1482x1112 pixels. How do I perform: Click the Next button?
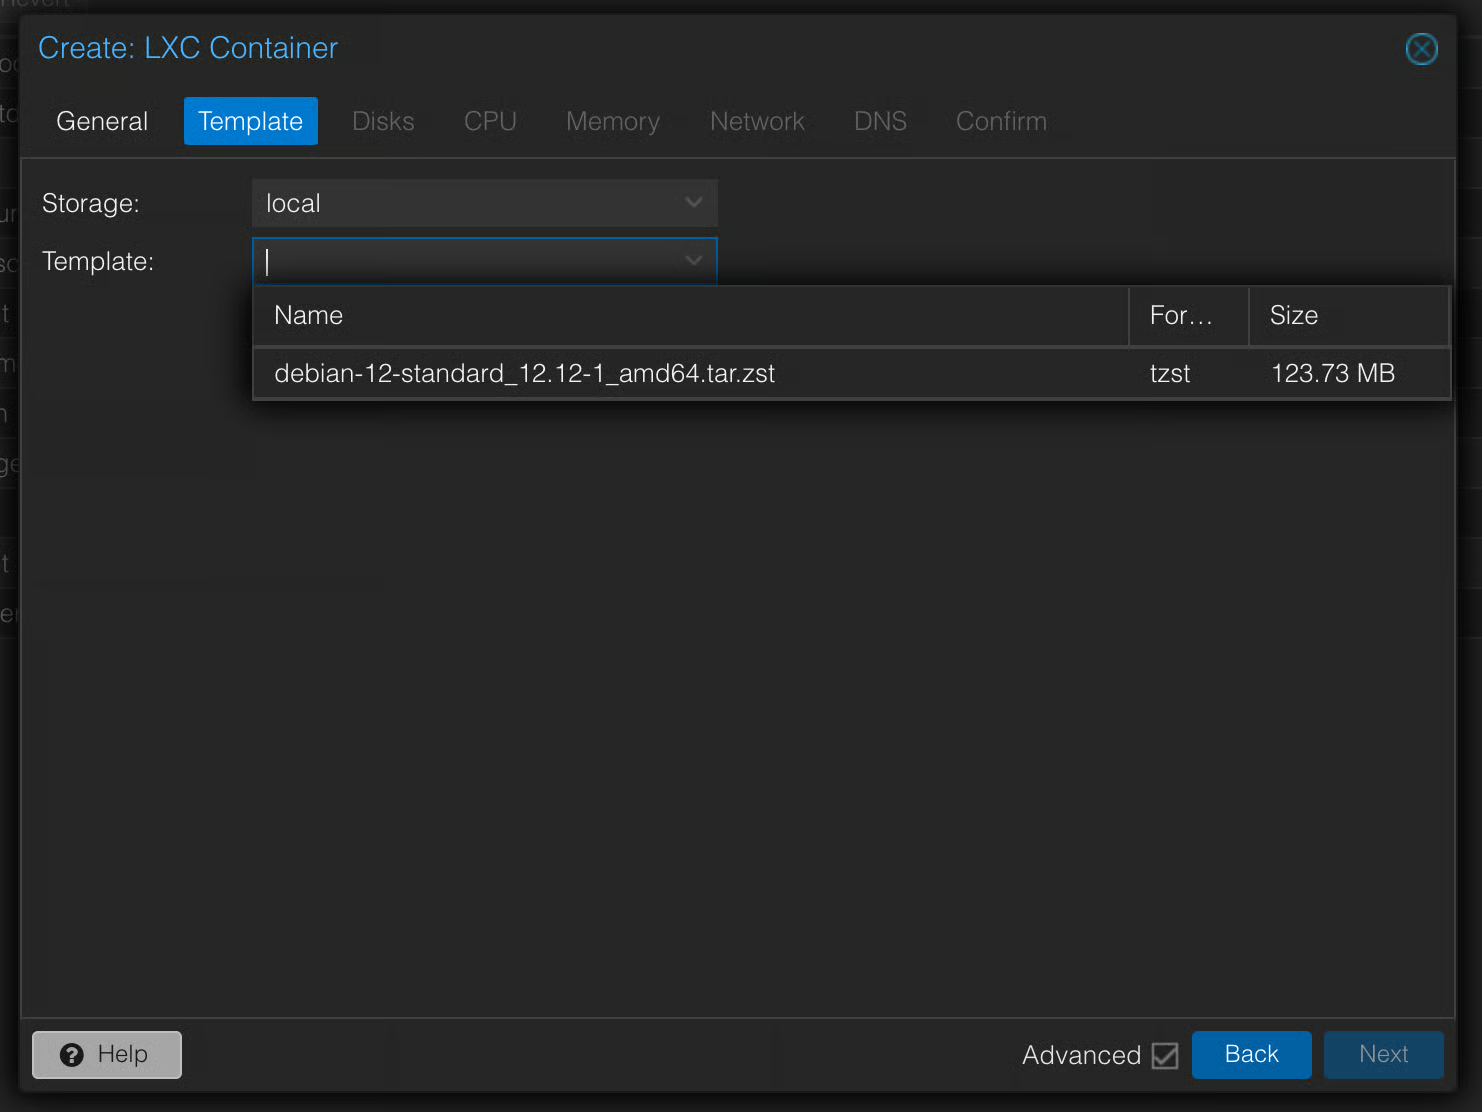click(1384, 1055)
